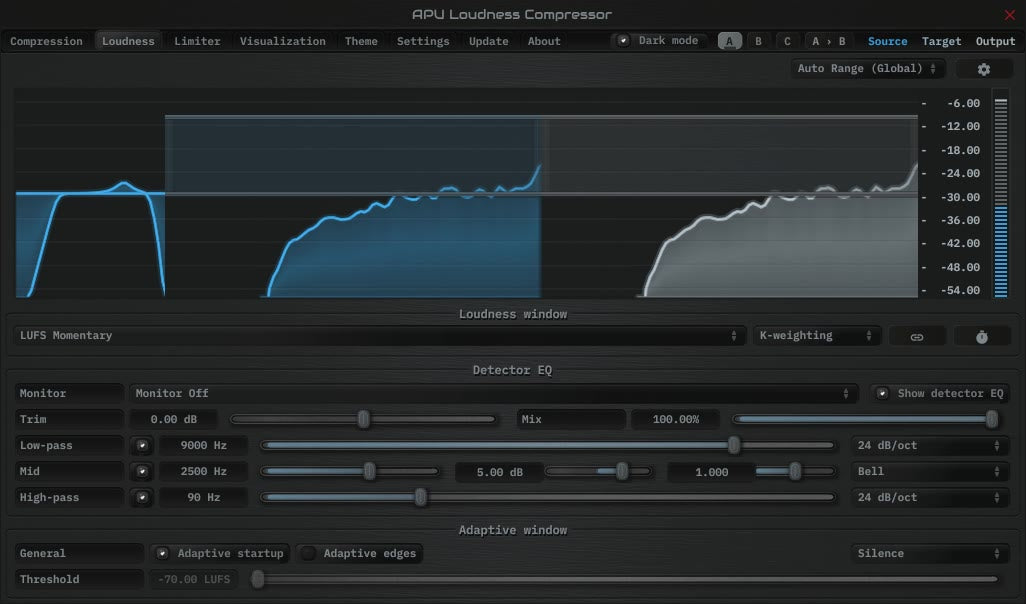This screenshot has height=604, width=1026.
Task: Open Low-pass 24 dB/oct slope dropdown
Action: (x=929, y=446)
